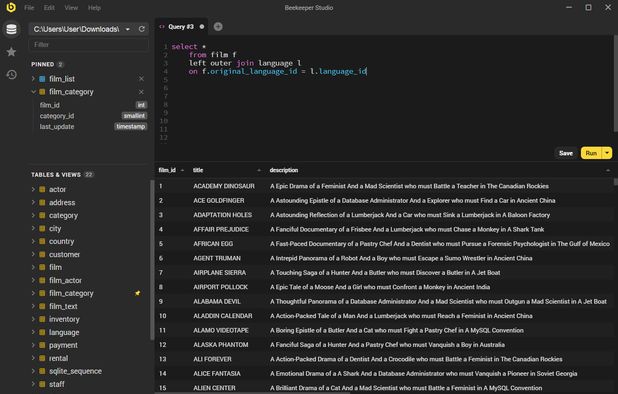Expand the sqlite_sequence table columns

point(33,371)
